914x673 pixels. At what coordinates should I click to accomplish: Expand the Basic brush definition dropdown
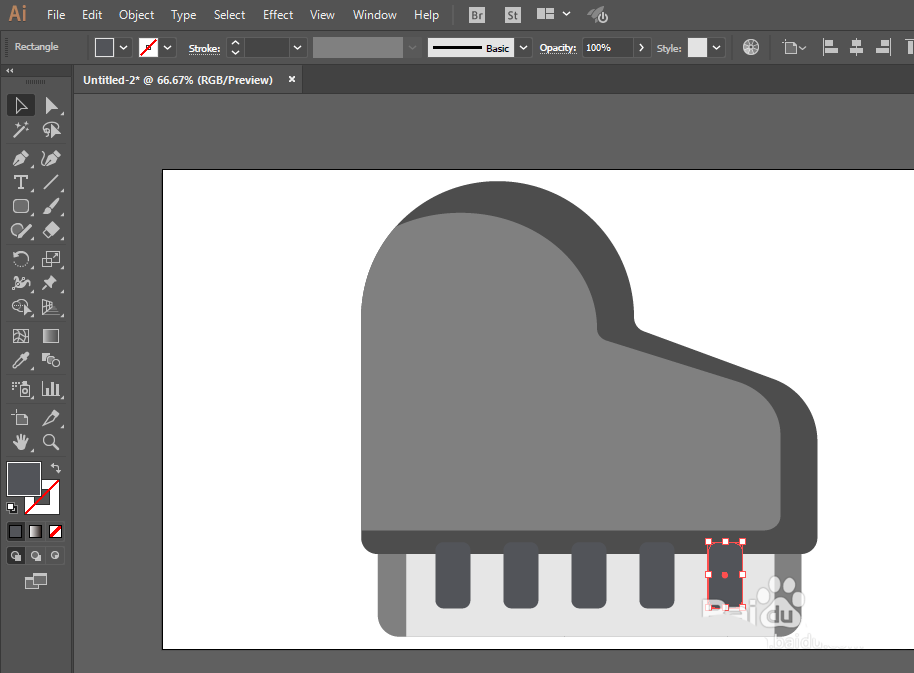click(x=523, y=47)
